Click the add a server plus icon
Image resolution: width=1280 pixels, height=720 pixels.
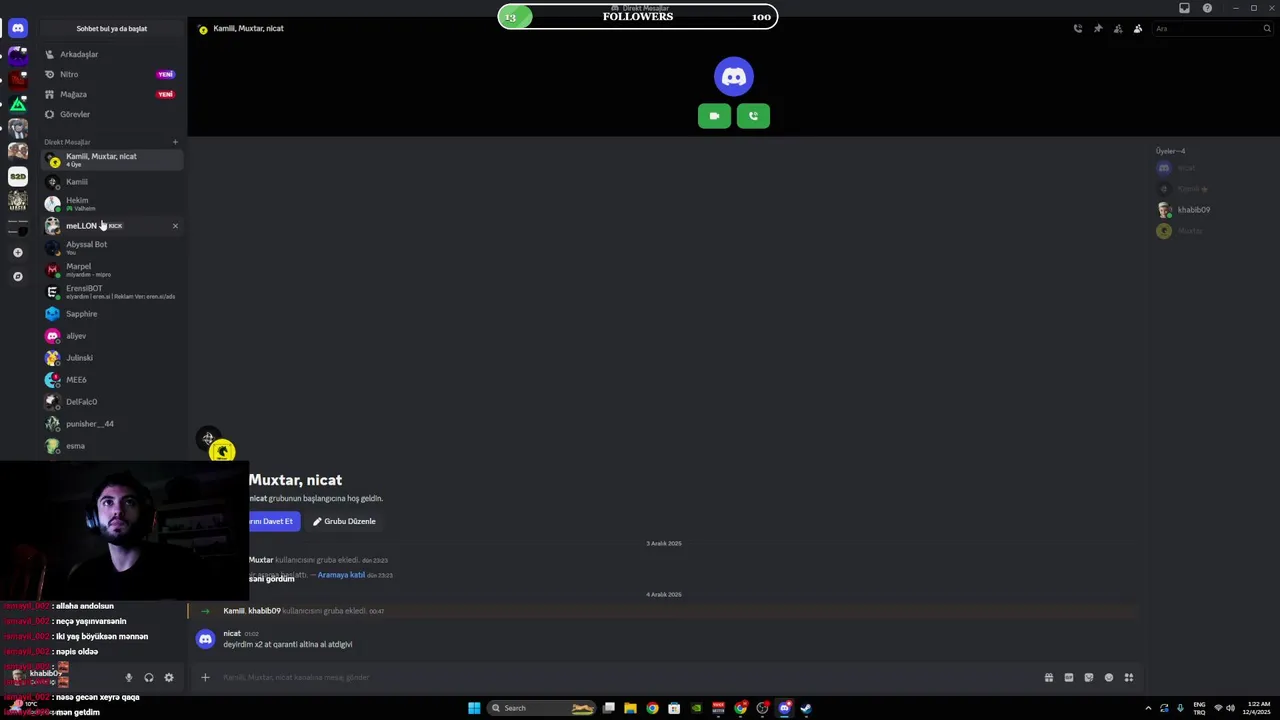click(18, 252)
